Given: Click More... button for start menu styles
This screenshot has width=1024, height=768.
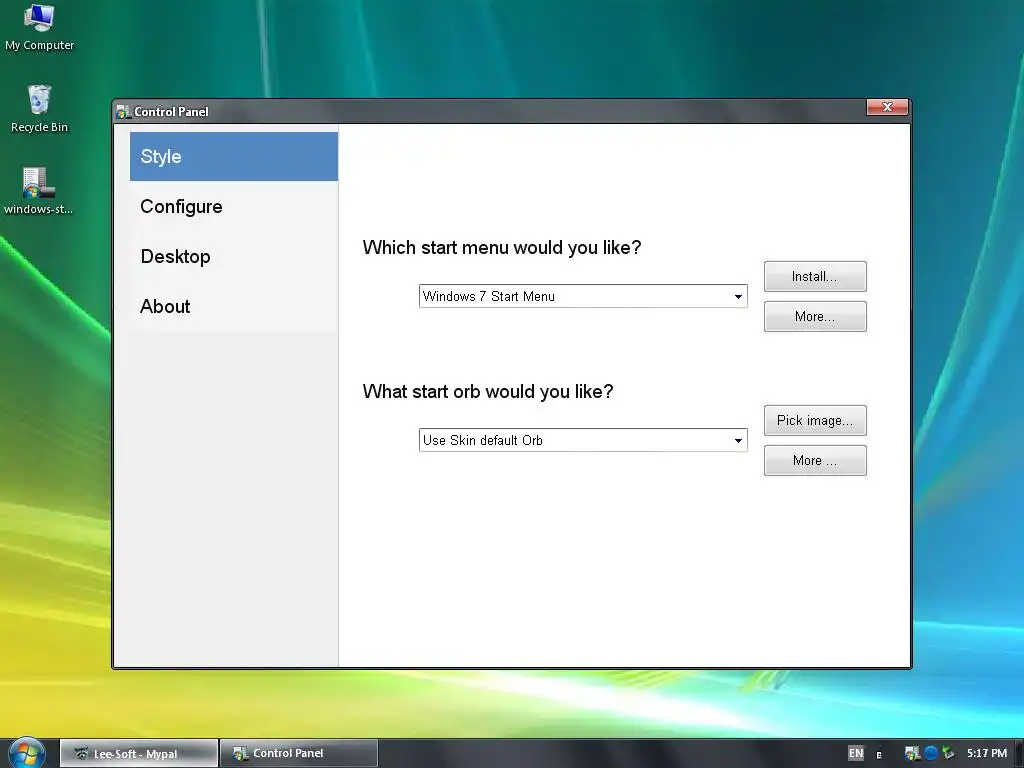Looking at the screenshot, I should pyautogui.click(x=815, y=316).
